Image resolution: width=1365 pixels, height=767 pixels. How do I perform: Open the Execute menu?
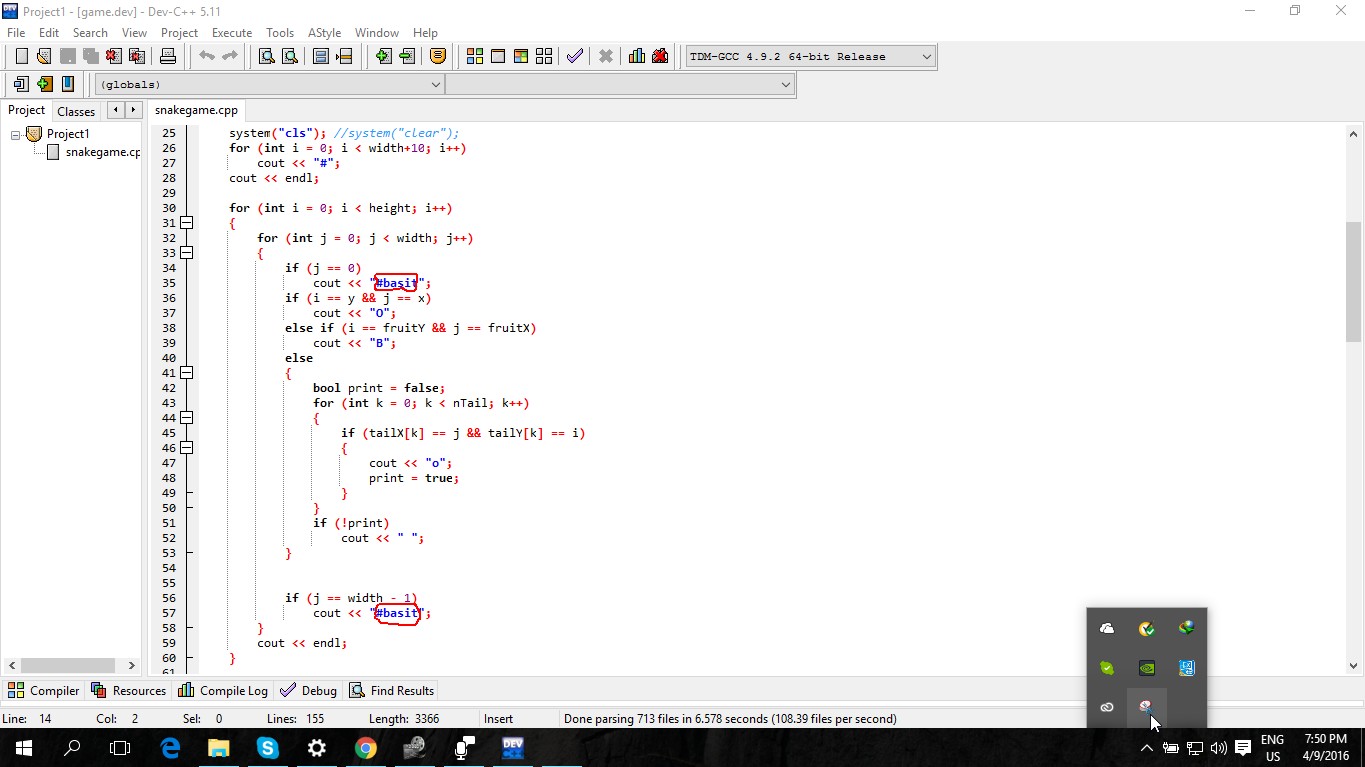click(x=232, y=32)
